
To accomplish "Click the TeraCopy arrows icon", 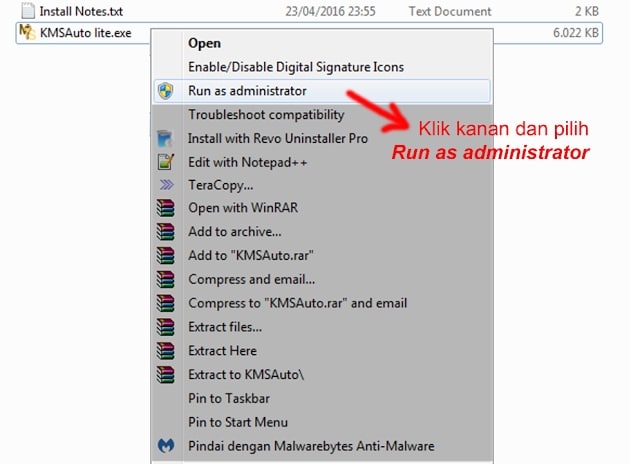I will (166, 185).
